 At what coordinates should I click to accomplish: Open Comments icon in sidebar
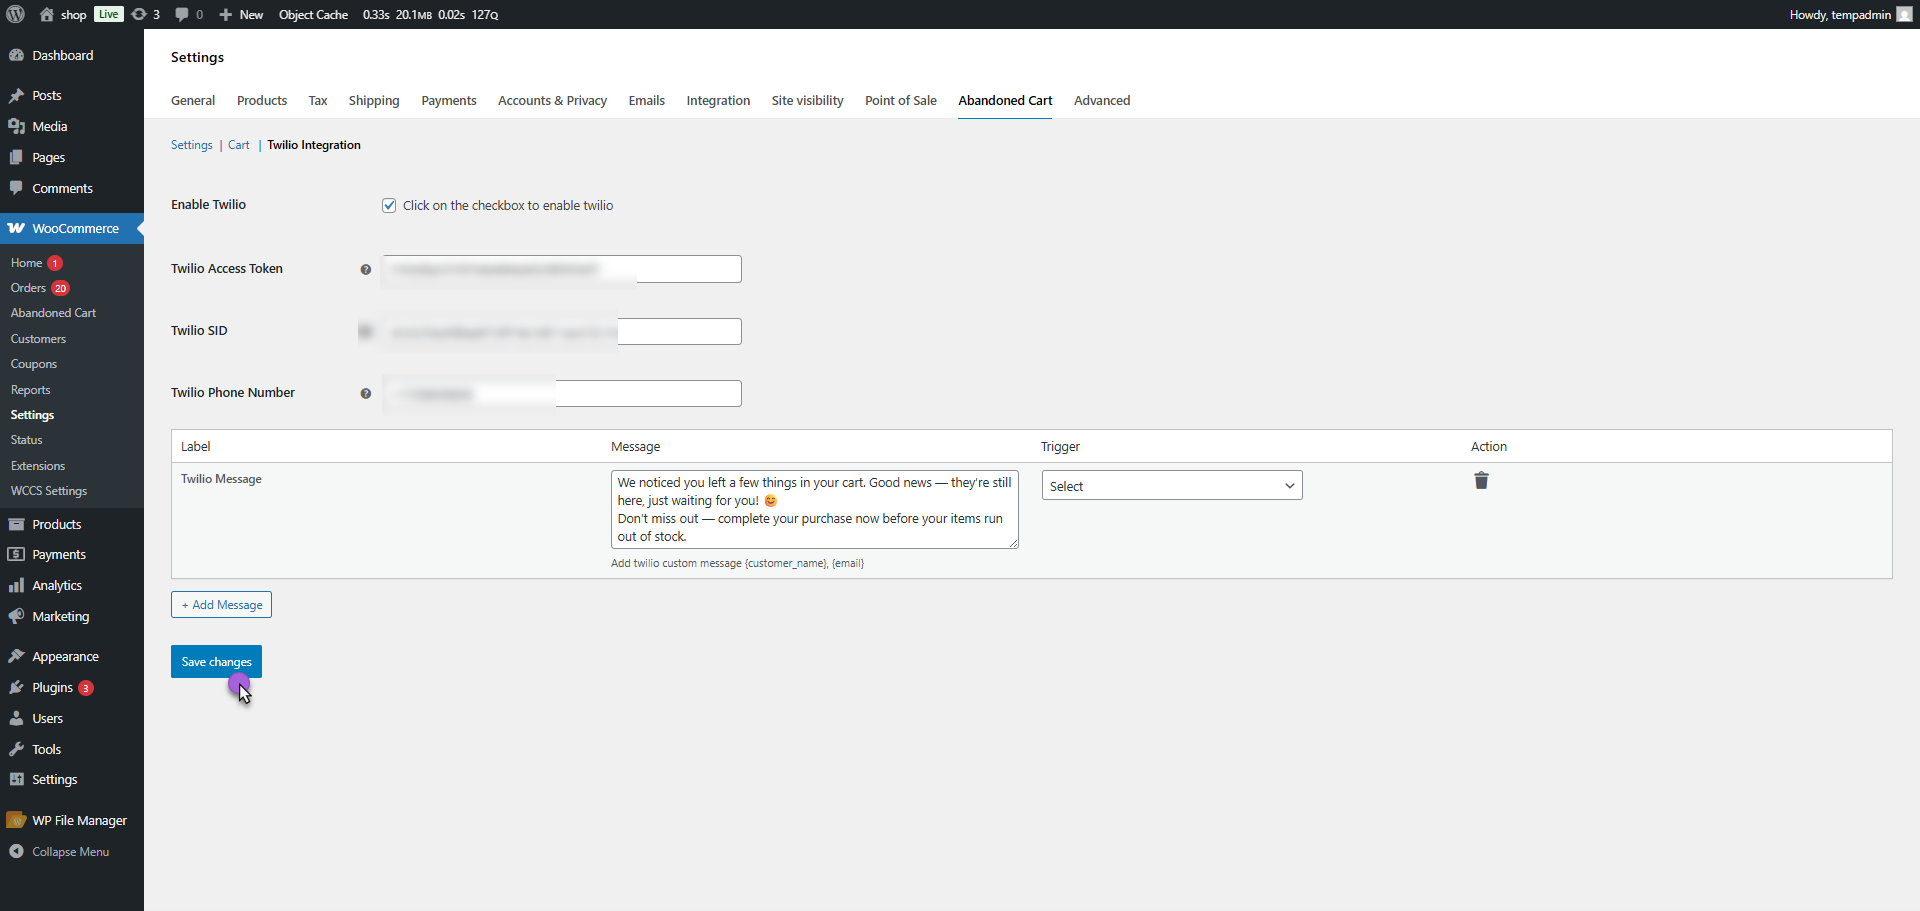tap(16, 188)
